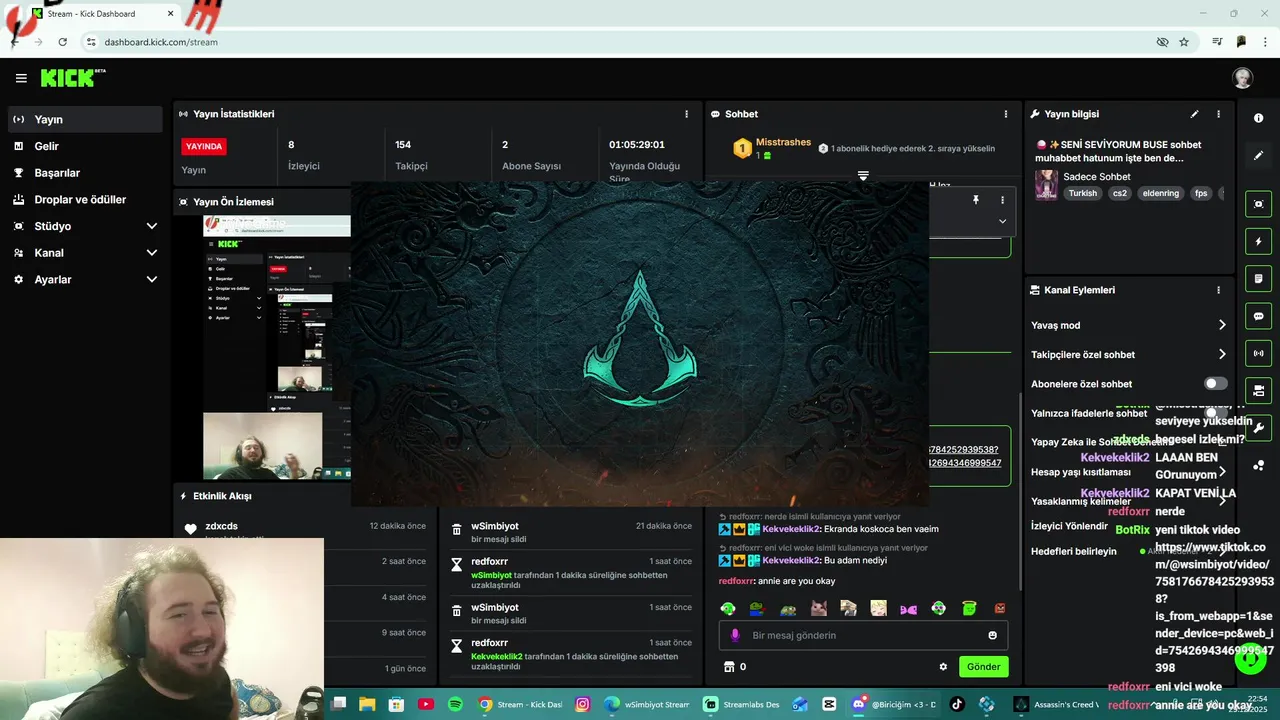
Task: Open the emoji picker in message box
Action: click(992, 635)
